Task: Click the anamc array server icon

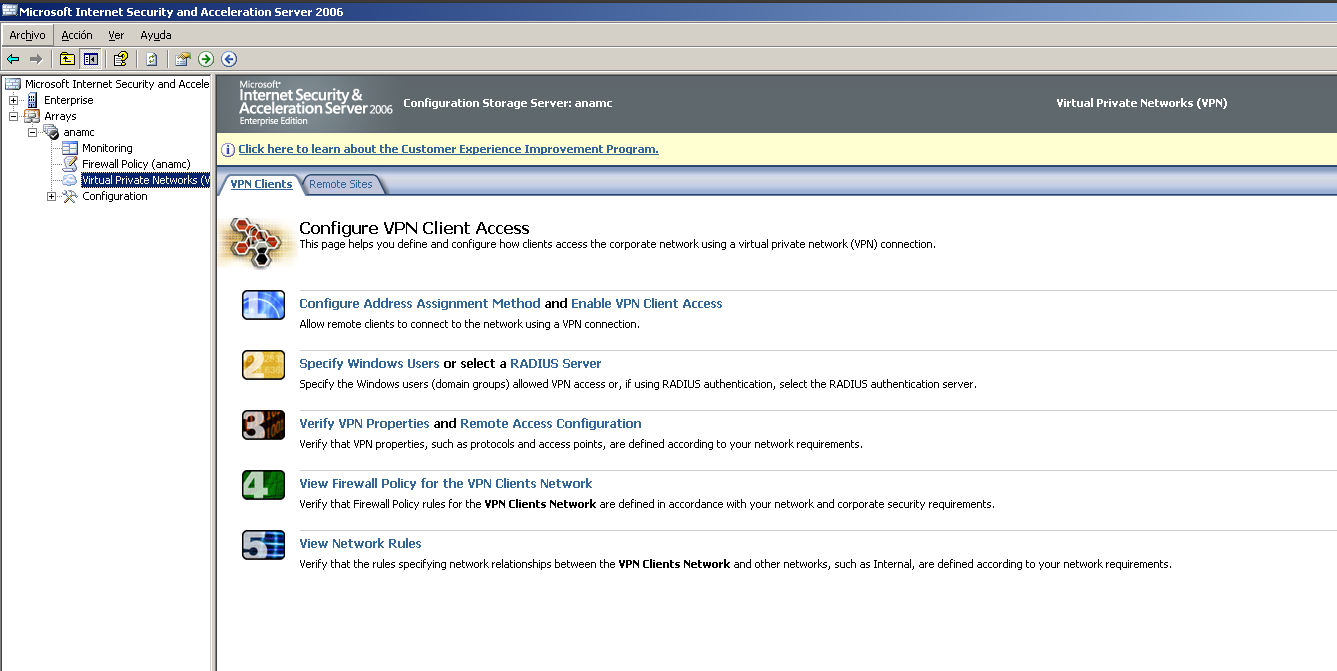Action: [51, 132]
